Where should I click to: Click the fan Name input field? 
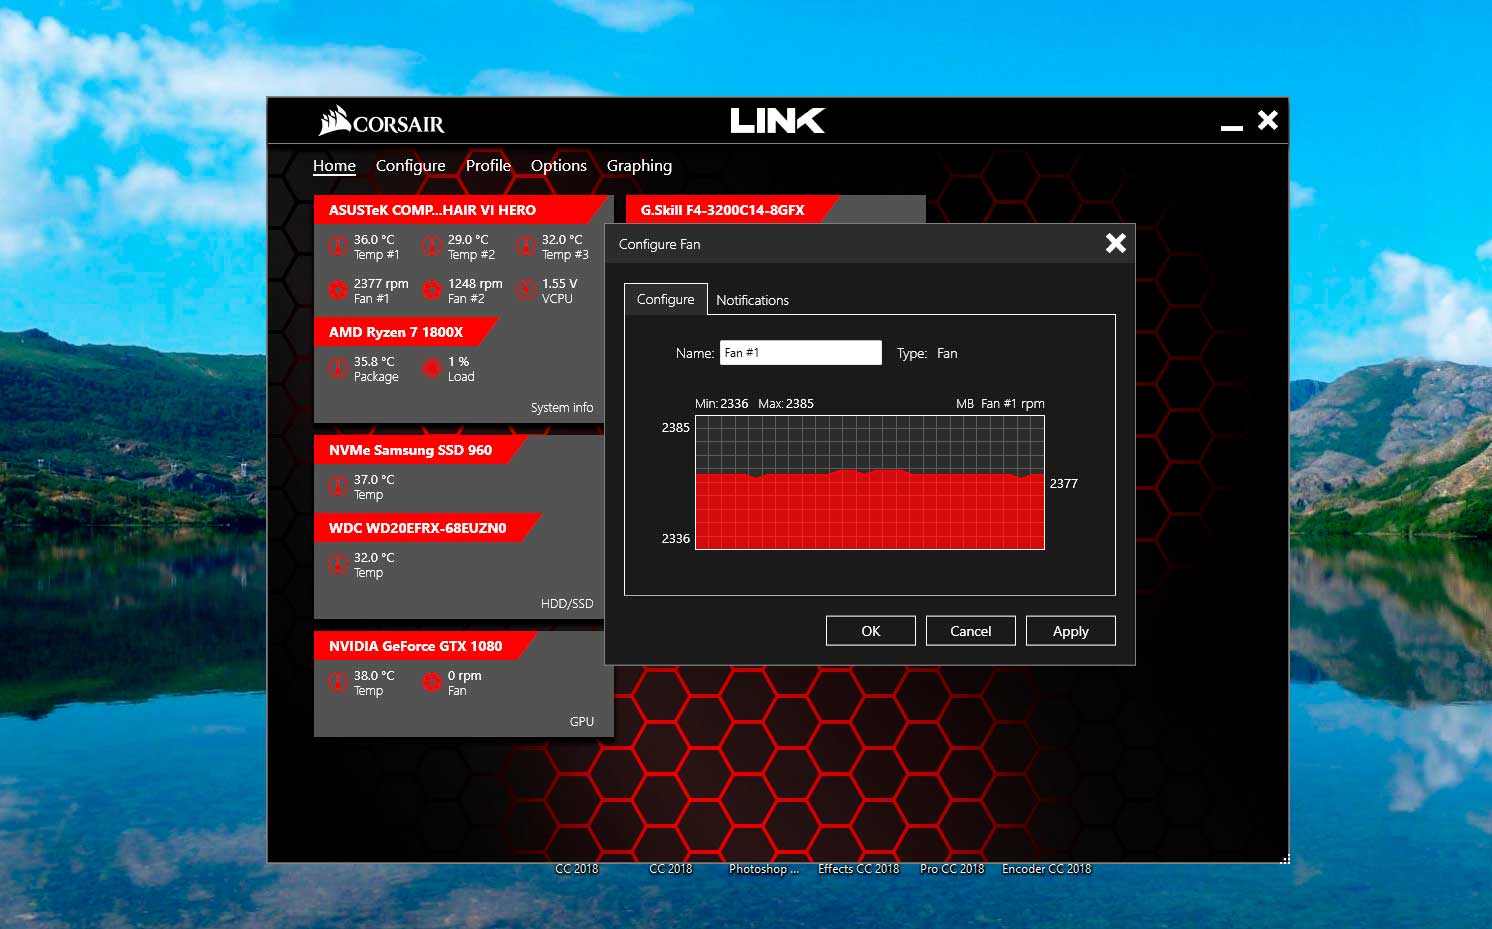801,353
